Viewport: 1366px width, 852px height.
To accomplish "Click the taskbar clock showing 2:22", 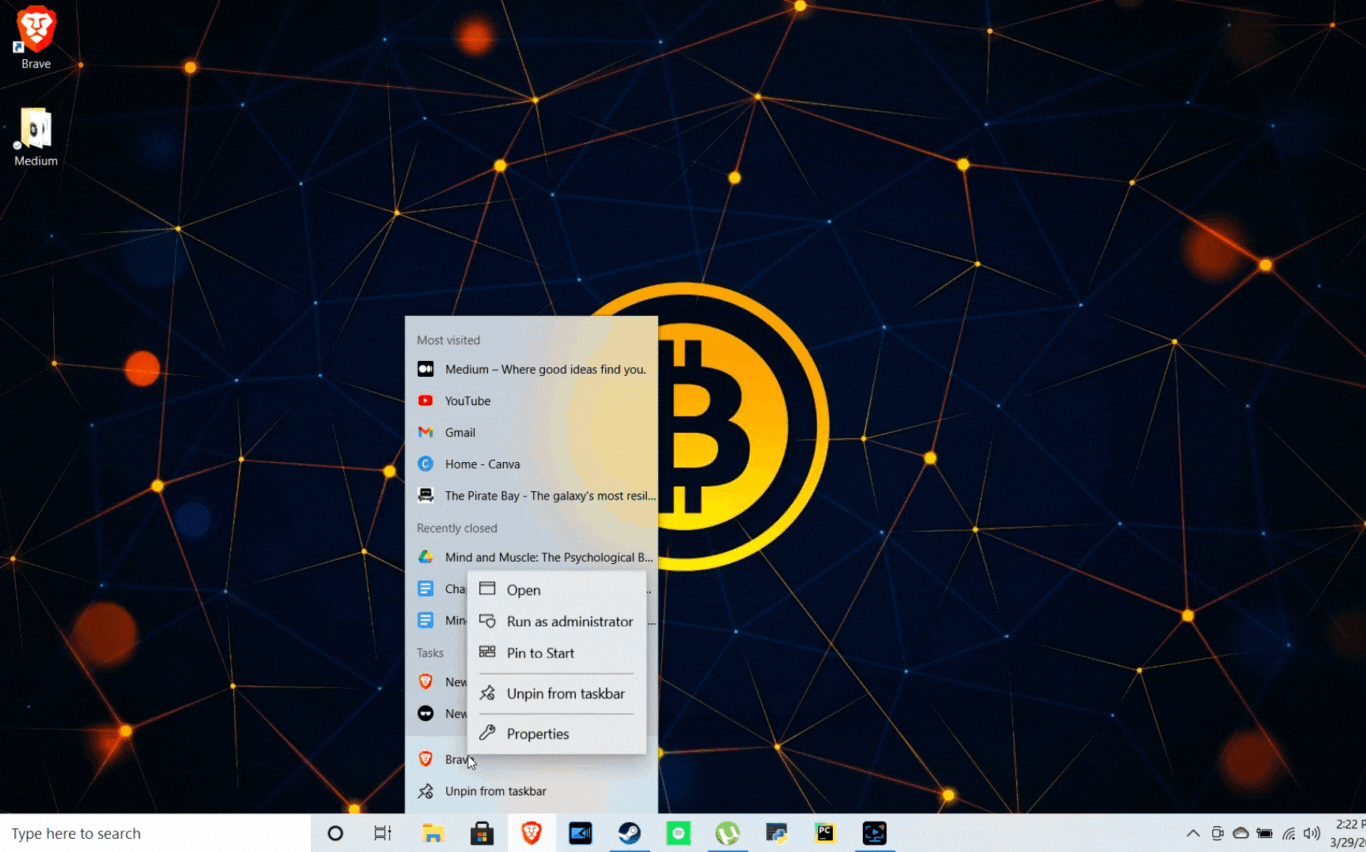I will click(1347, 833).
